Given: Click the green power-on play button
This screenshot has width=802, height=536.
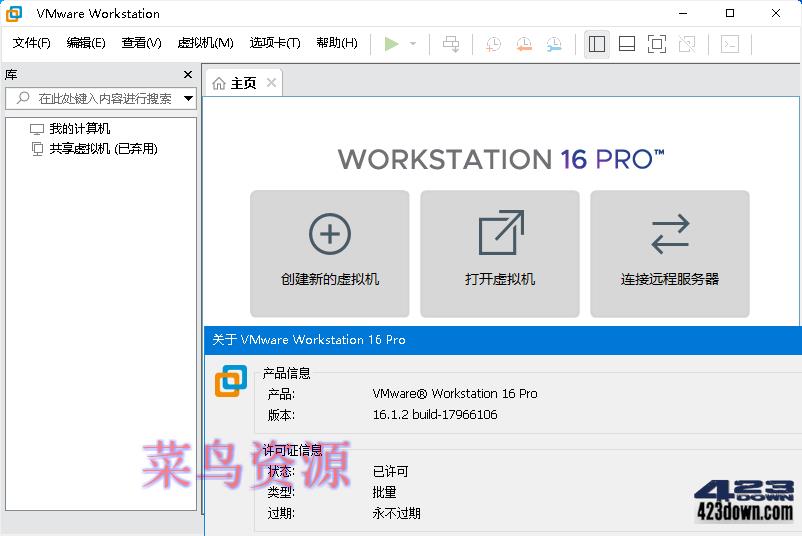Looking at the screenshot, I should (x=391, y=44).
